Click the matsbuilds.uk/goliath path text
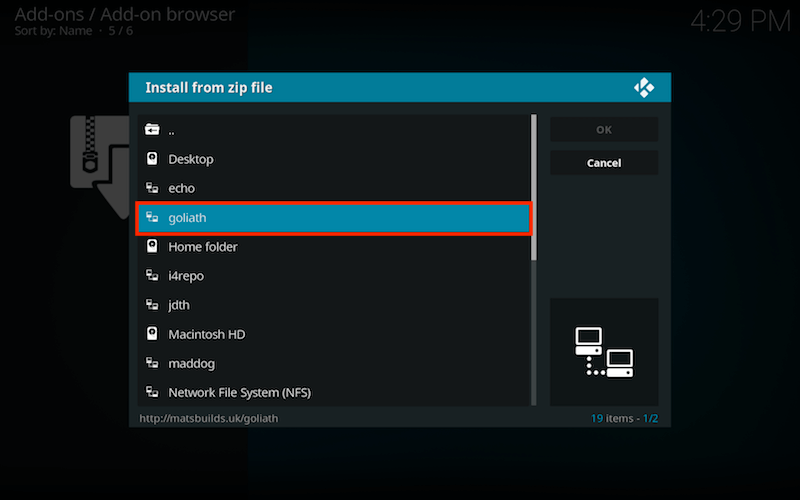This screenshot has width=800, height=500. coord(209,418)
